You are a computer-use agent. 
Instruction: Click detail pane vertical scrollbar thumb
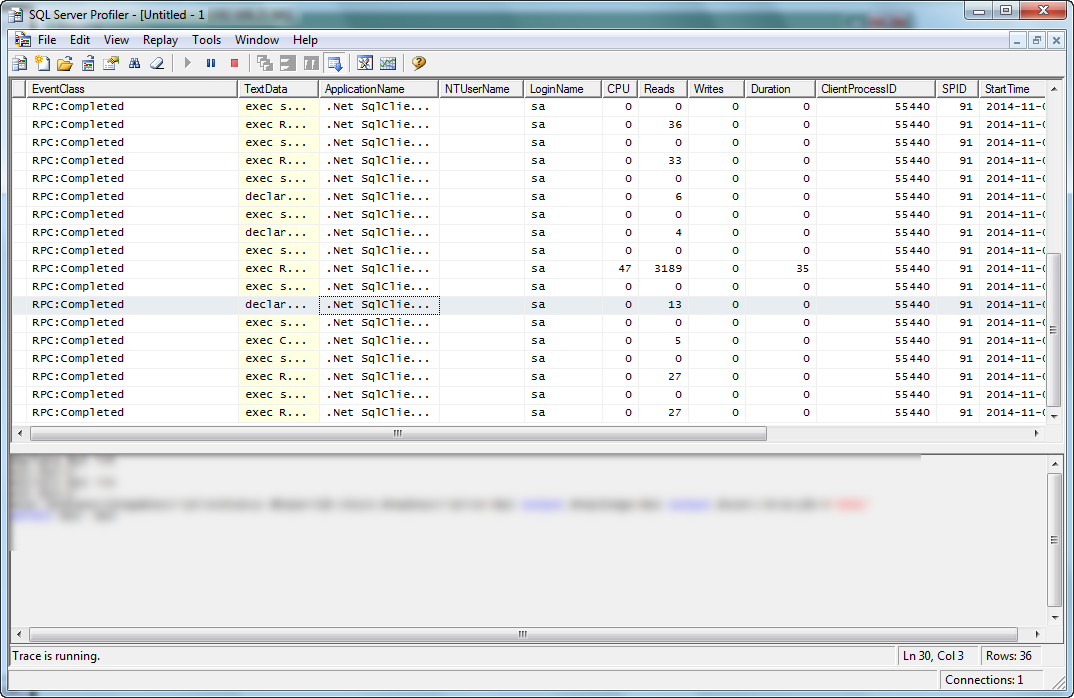[x=1054, y=540]
